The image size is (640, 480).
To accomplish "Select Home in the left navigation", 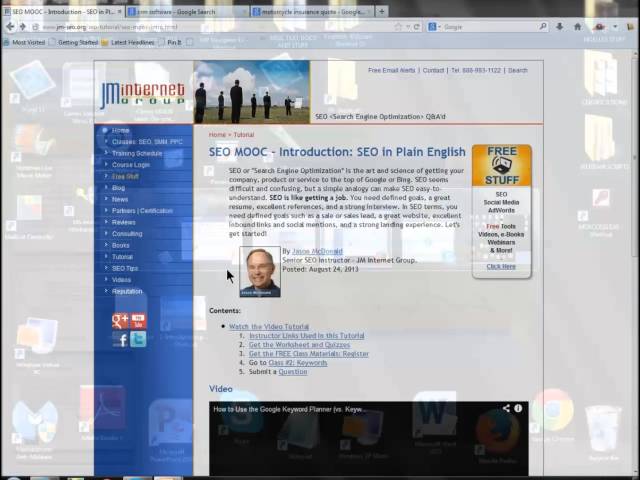I will pos(120,130).
